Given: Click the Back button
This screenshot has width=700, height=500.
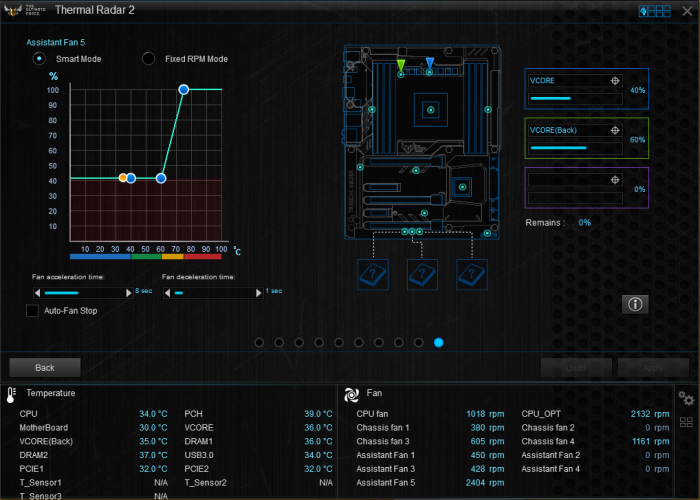Looking at the screenshot, I should pyautogui.click(x=45, y=367).
